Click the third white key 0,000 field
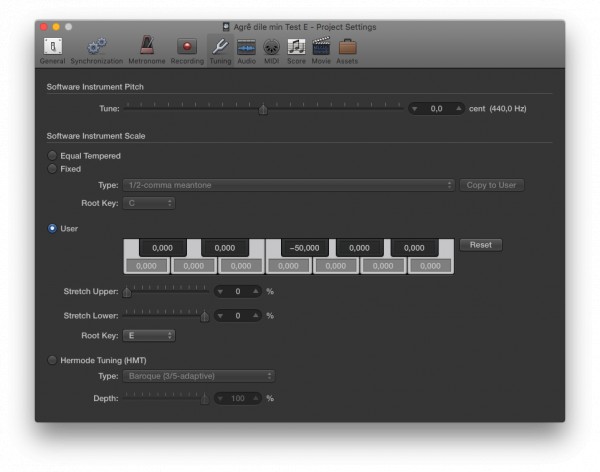 [x=241, y=266]
